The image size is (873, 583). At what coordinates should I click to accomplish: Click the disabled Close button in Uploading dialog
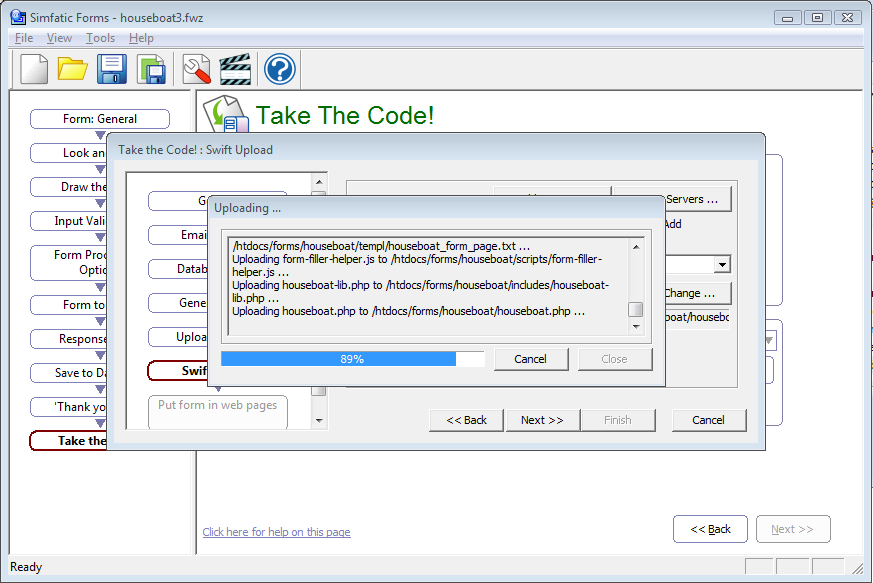click(x=614, y=359)
